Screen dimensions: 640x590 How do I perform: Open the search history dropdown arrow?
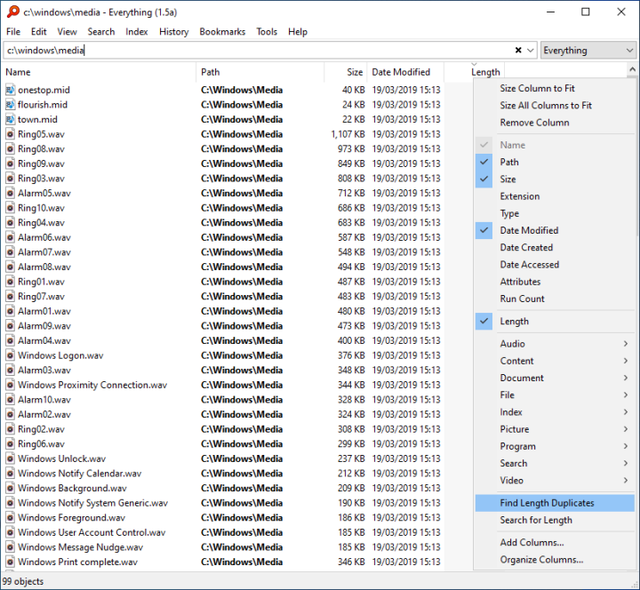tap(530, 50)
